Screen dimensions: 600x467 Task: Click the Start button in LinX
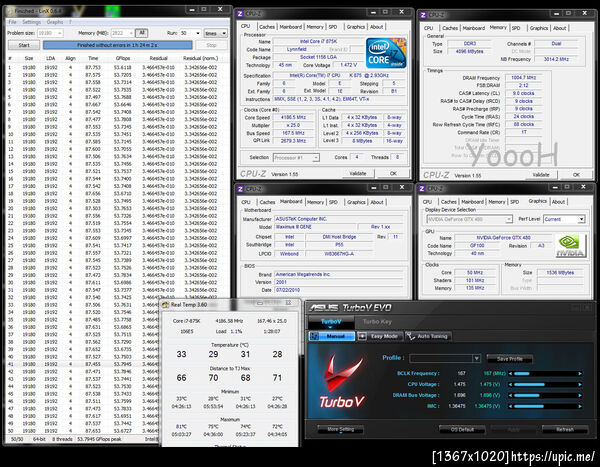click(24, 45)
